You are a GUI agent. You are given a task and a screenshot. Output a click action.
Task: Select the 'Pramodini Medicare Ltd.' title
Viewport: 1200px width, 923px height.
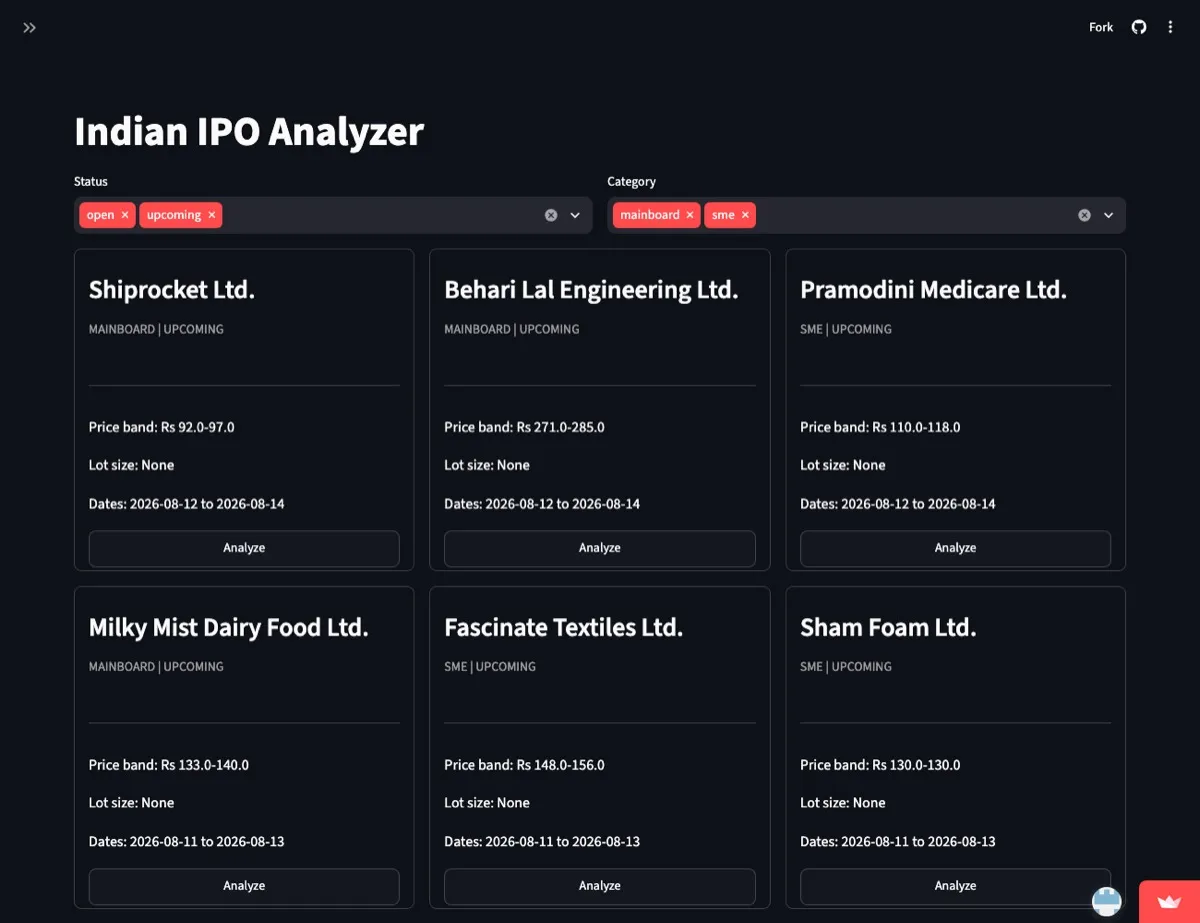933,290
